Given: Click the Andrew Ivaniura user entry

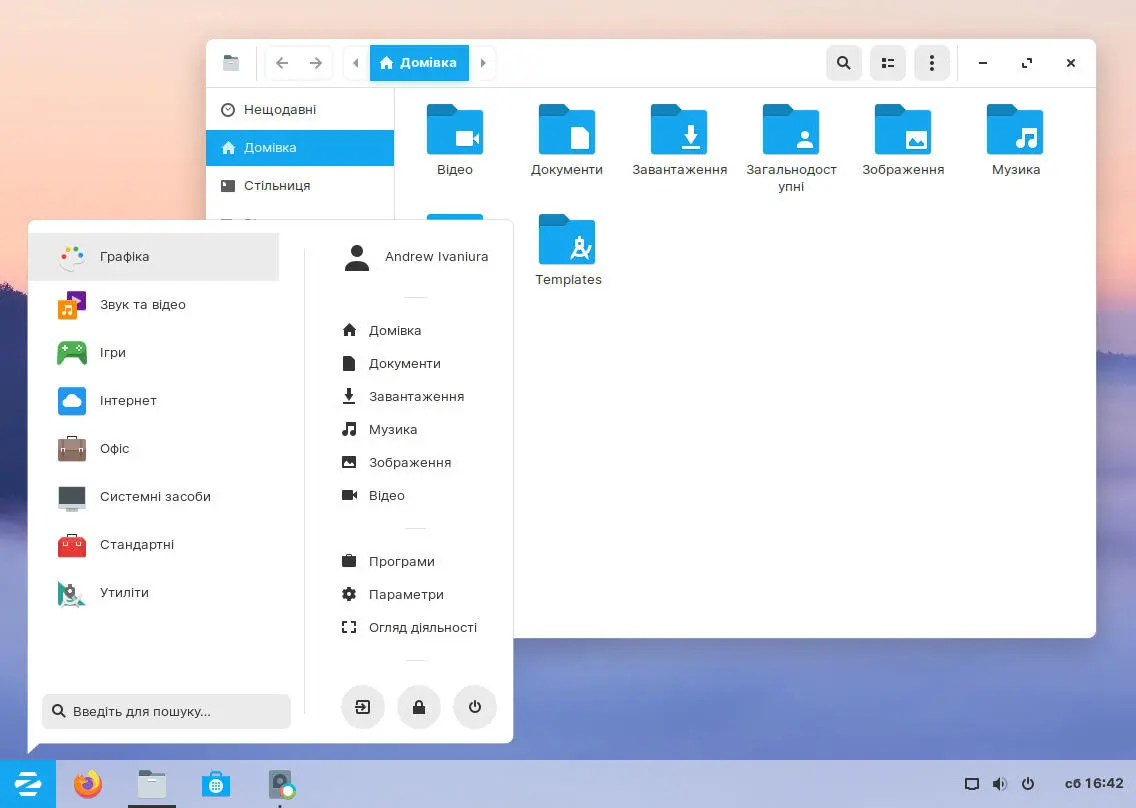Looking at the screenshot, I should pos(415,257).
